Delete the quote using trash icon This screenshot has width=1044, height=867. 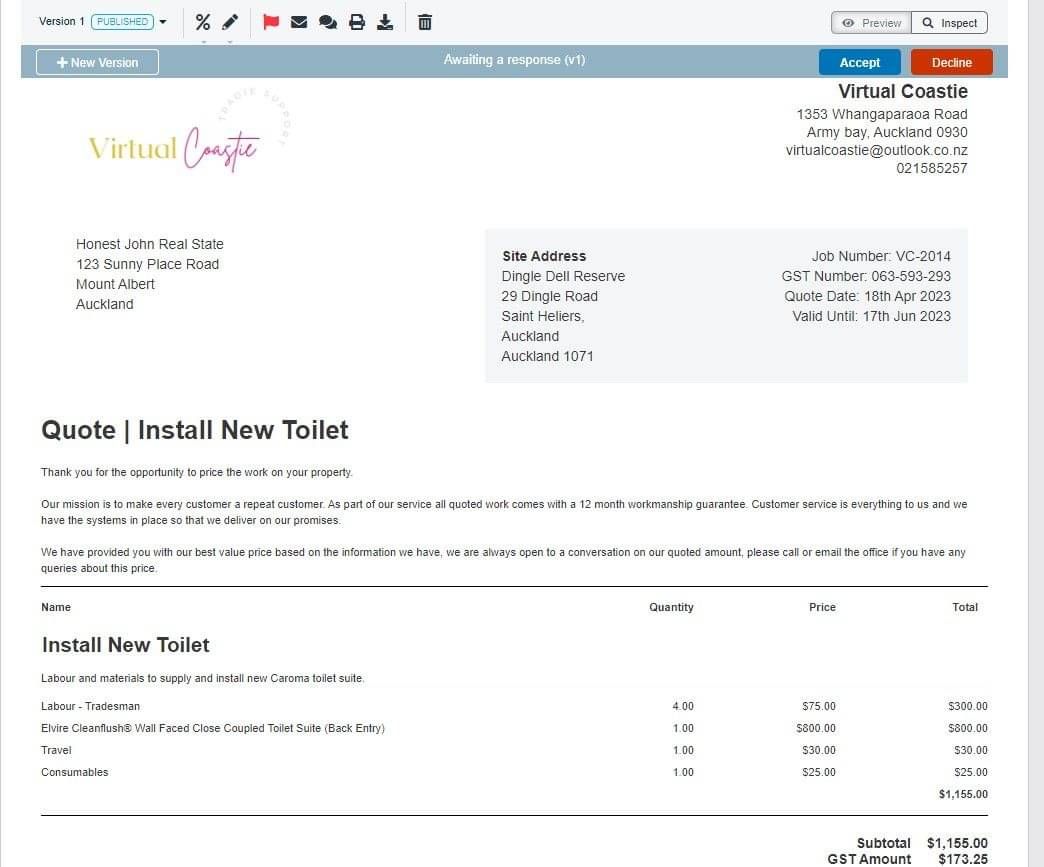click(x=425, y=22)
